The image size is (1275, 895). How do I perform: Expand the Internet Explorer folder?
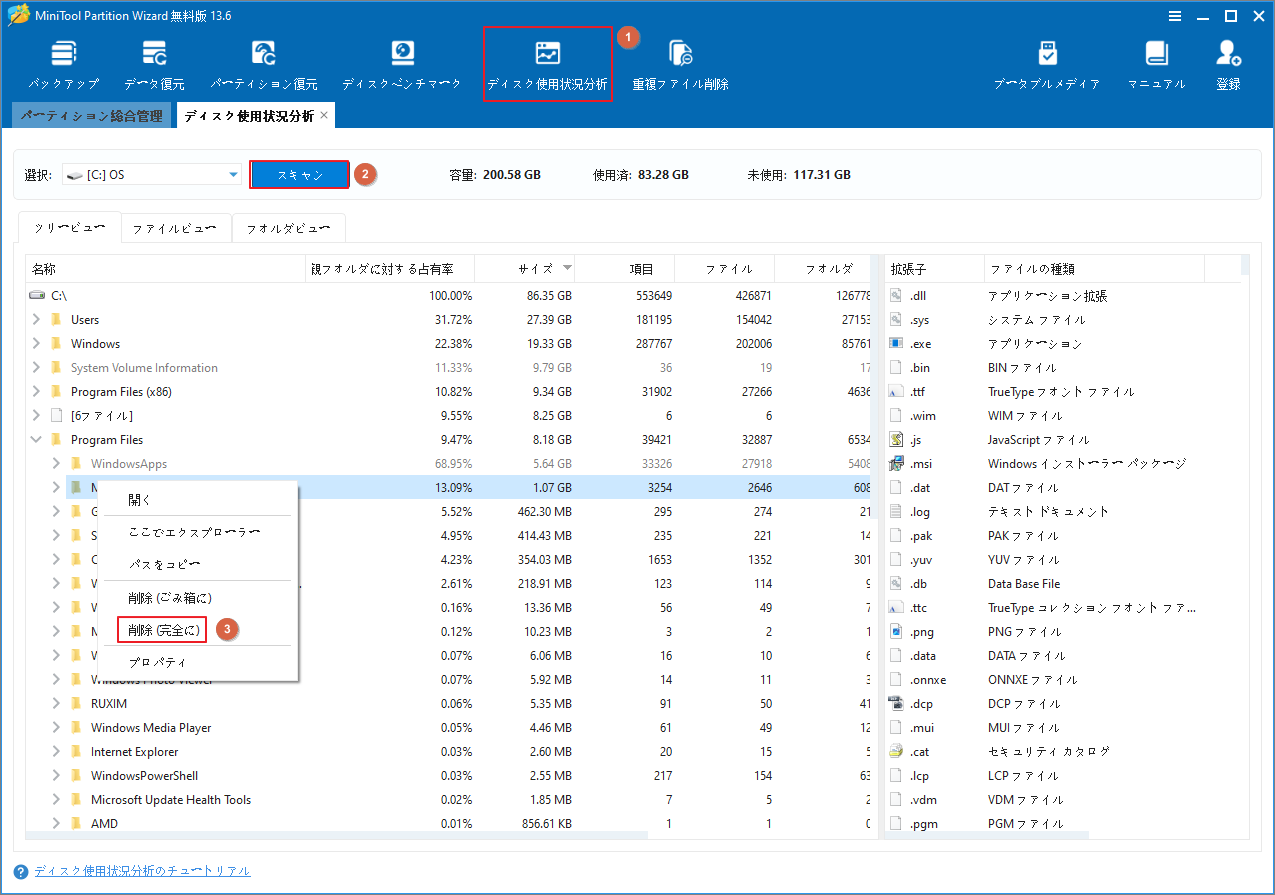click(57, 752)
